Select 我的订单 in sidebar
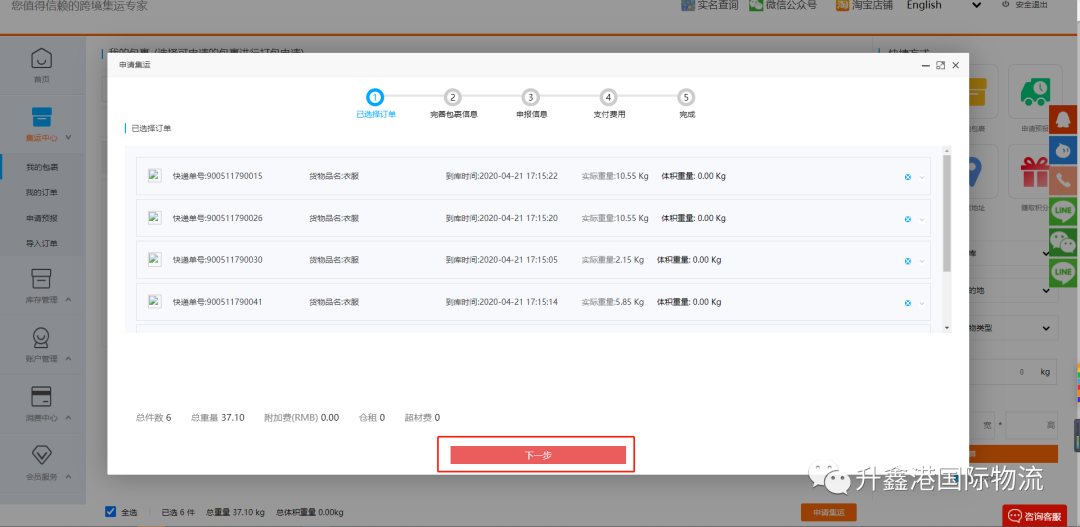The height and width of the screenshot is (527, 1080). point(42,192)
